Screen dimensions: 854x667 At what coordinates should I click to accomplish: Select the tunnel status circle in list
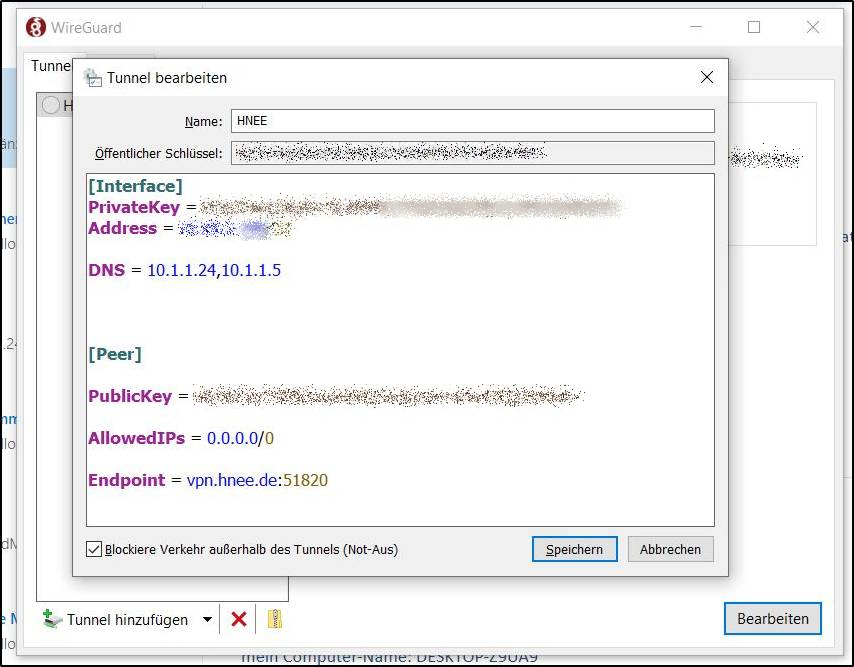(x=51, y=105)
